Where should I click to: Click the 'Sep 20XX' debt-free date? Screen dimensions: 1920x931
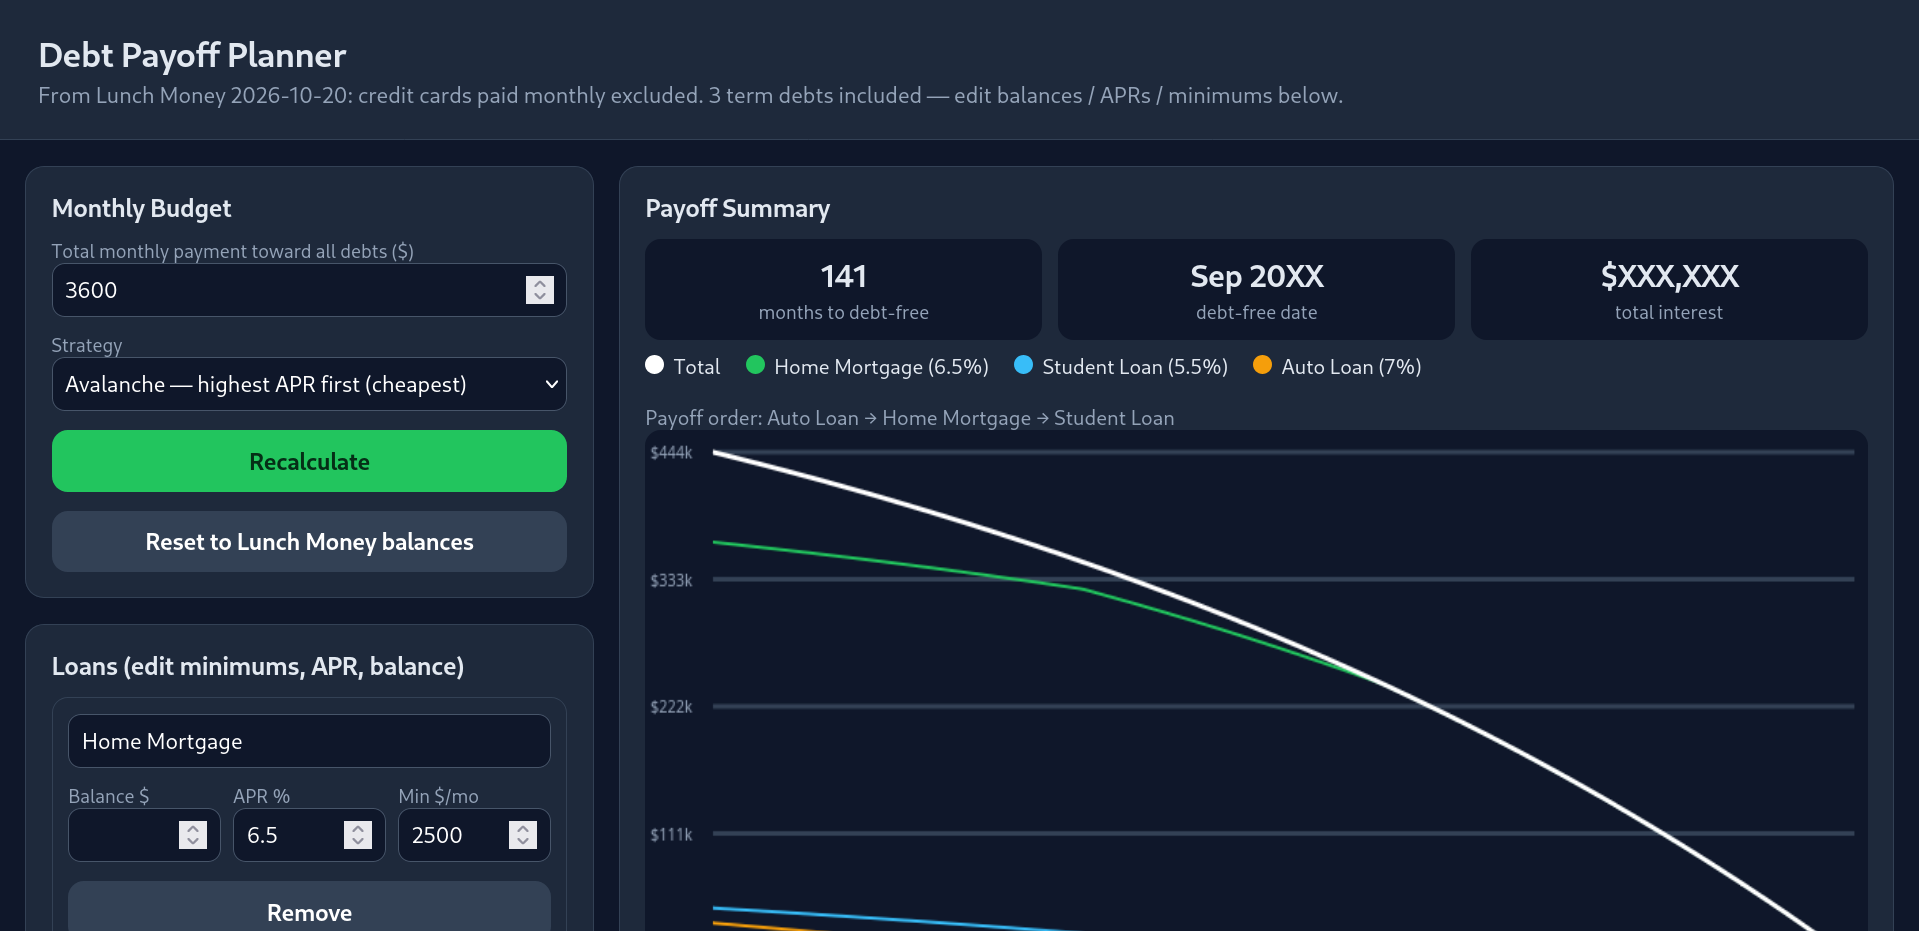tap(1257, 276)
